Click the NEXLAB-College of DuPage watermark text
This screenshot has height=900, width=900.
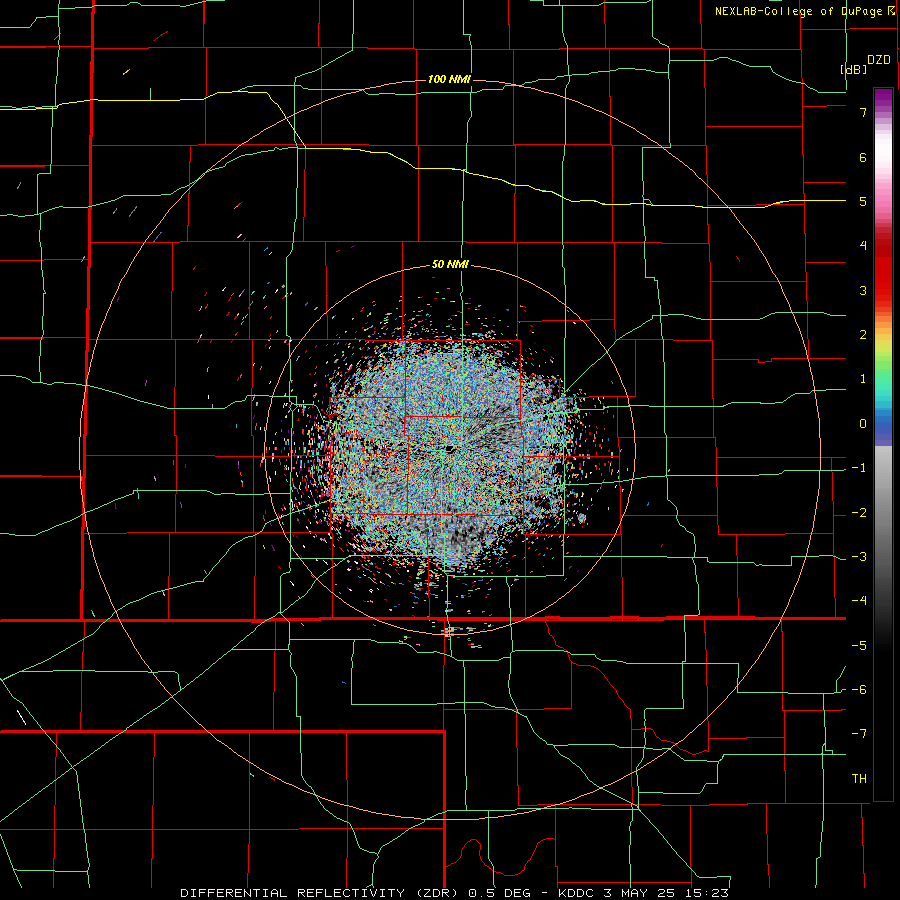(806, 11)
